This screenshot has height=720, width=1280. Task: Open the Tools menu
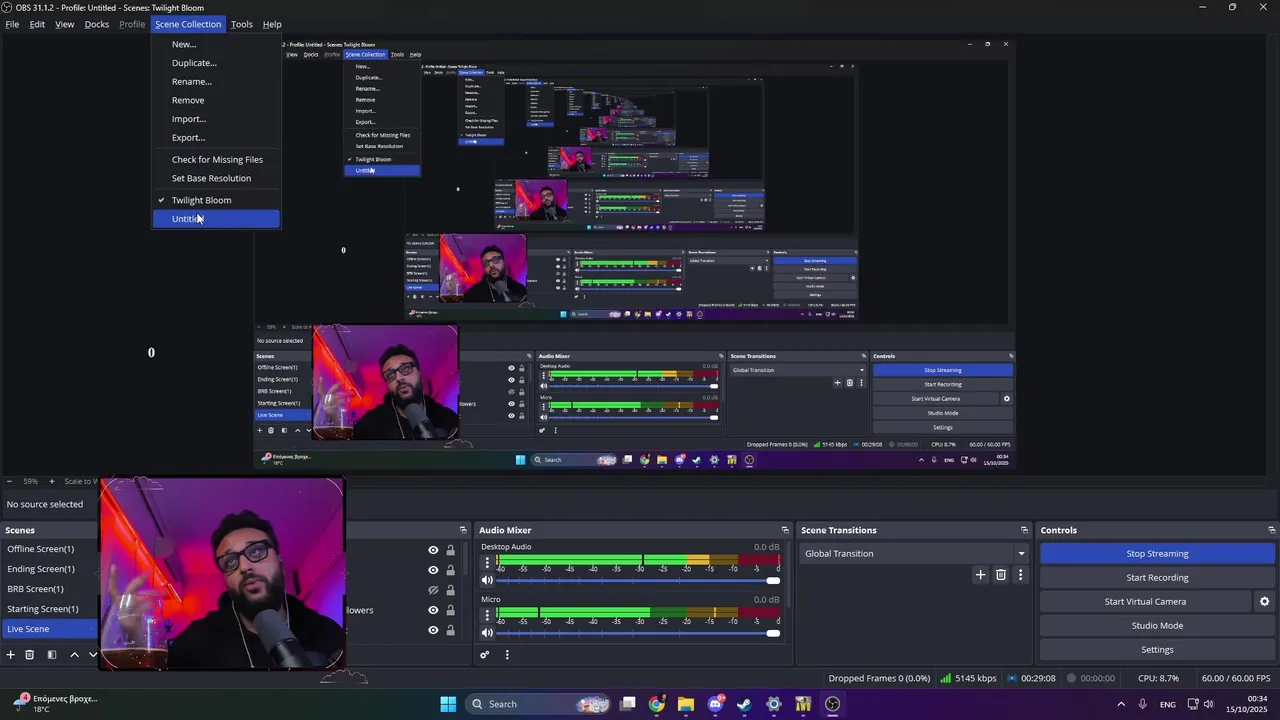pos(242,24)
